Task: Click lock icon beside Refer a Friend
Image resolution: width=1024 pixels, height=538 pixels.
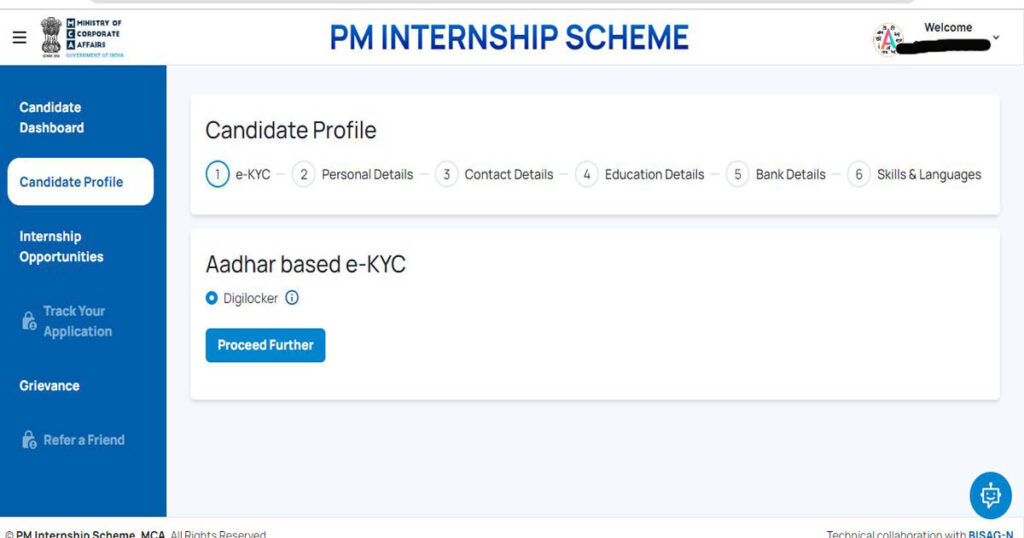Action: coord(29,439)
